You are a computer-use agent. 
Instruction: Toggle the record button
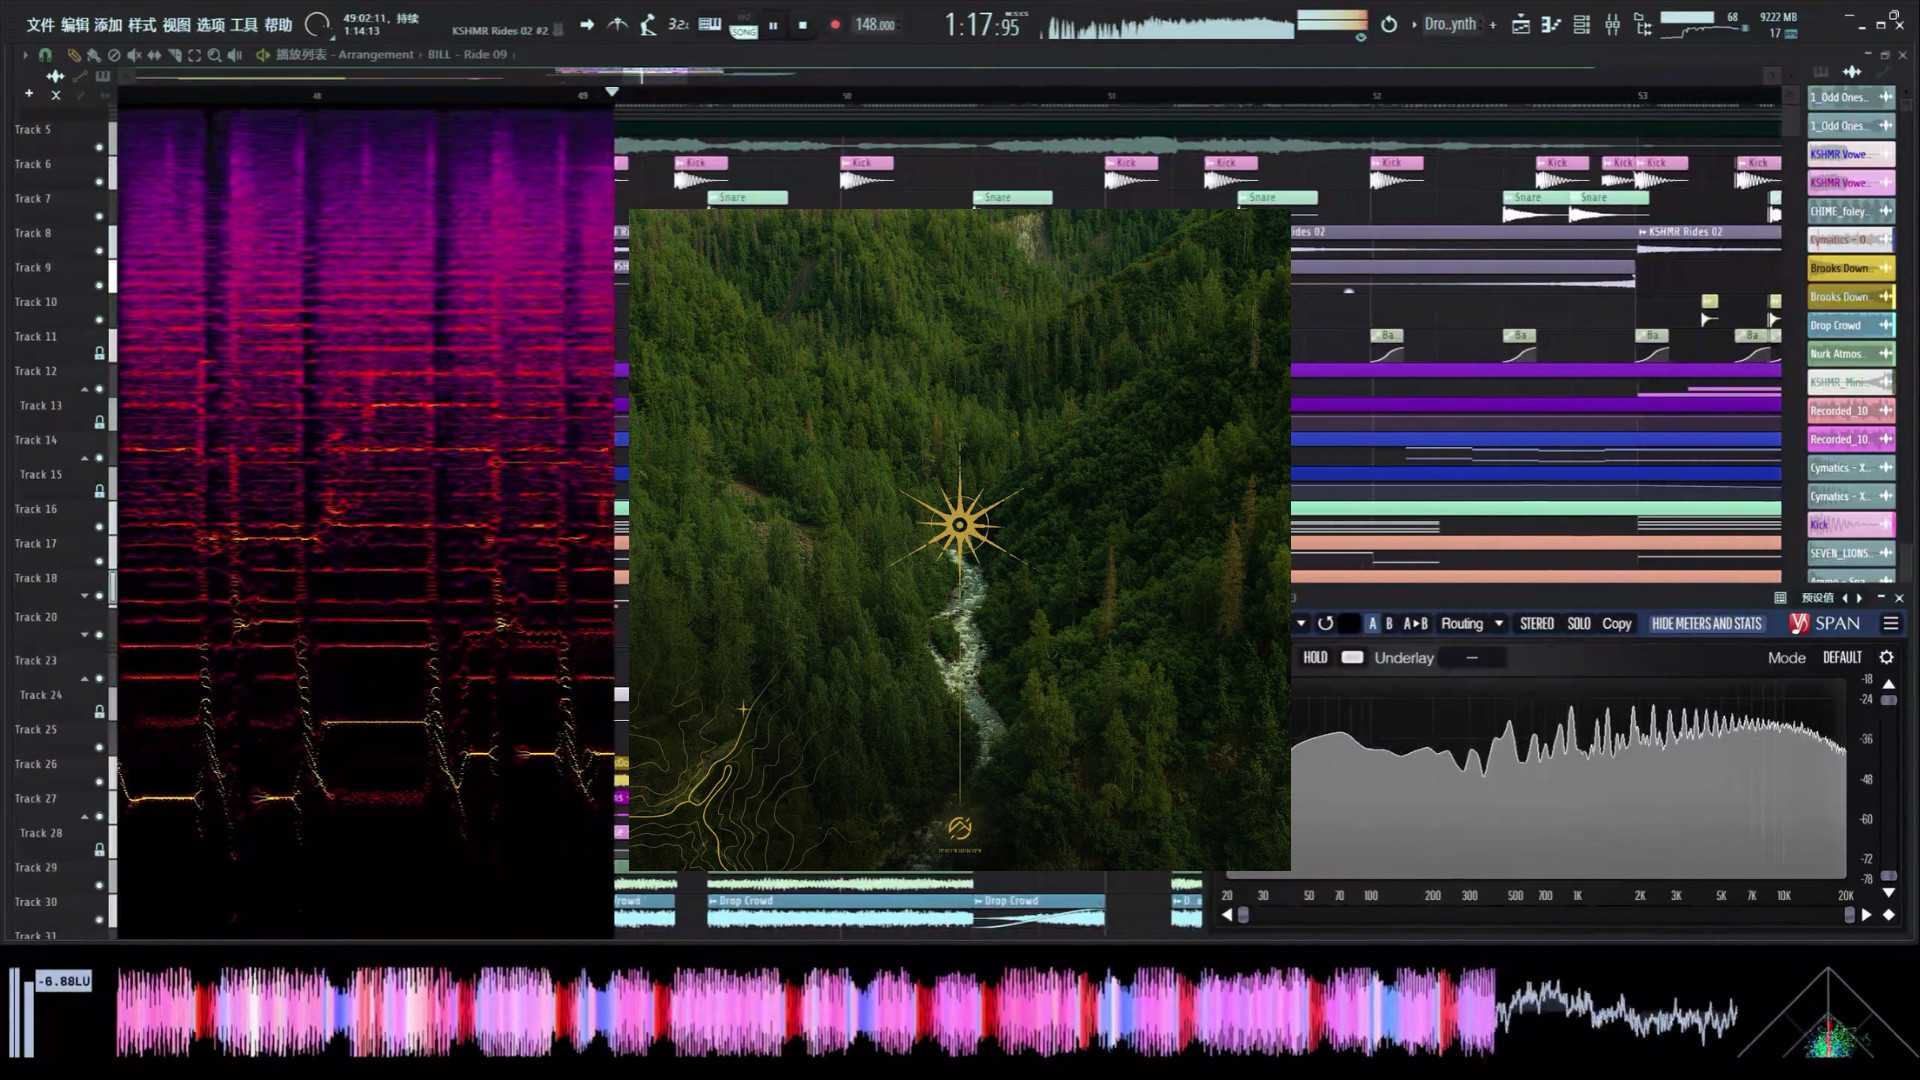[x=835, y=25]
